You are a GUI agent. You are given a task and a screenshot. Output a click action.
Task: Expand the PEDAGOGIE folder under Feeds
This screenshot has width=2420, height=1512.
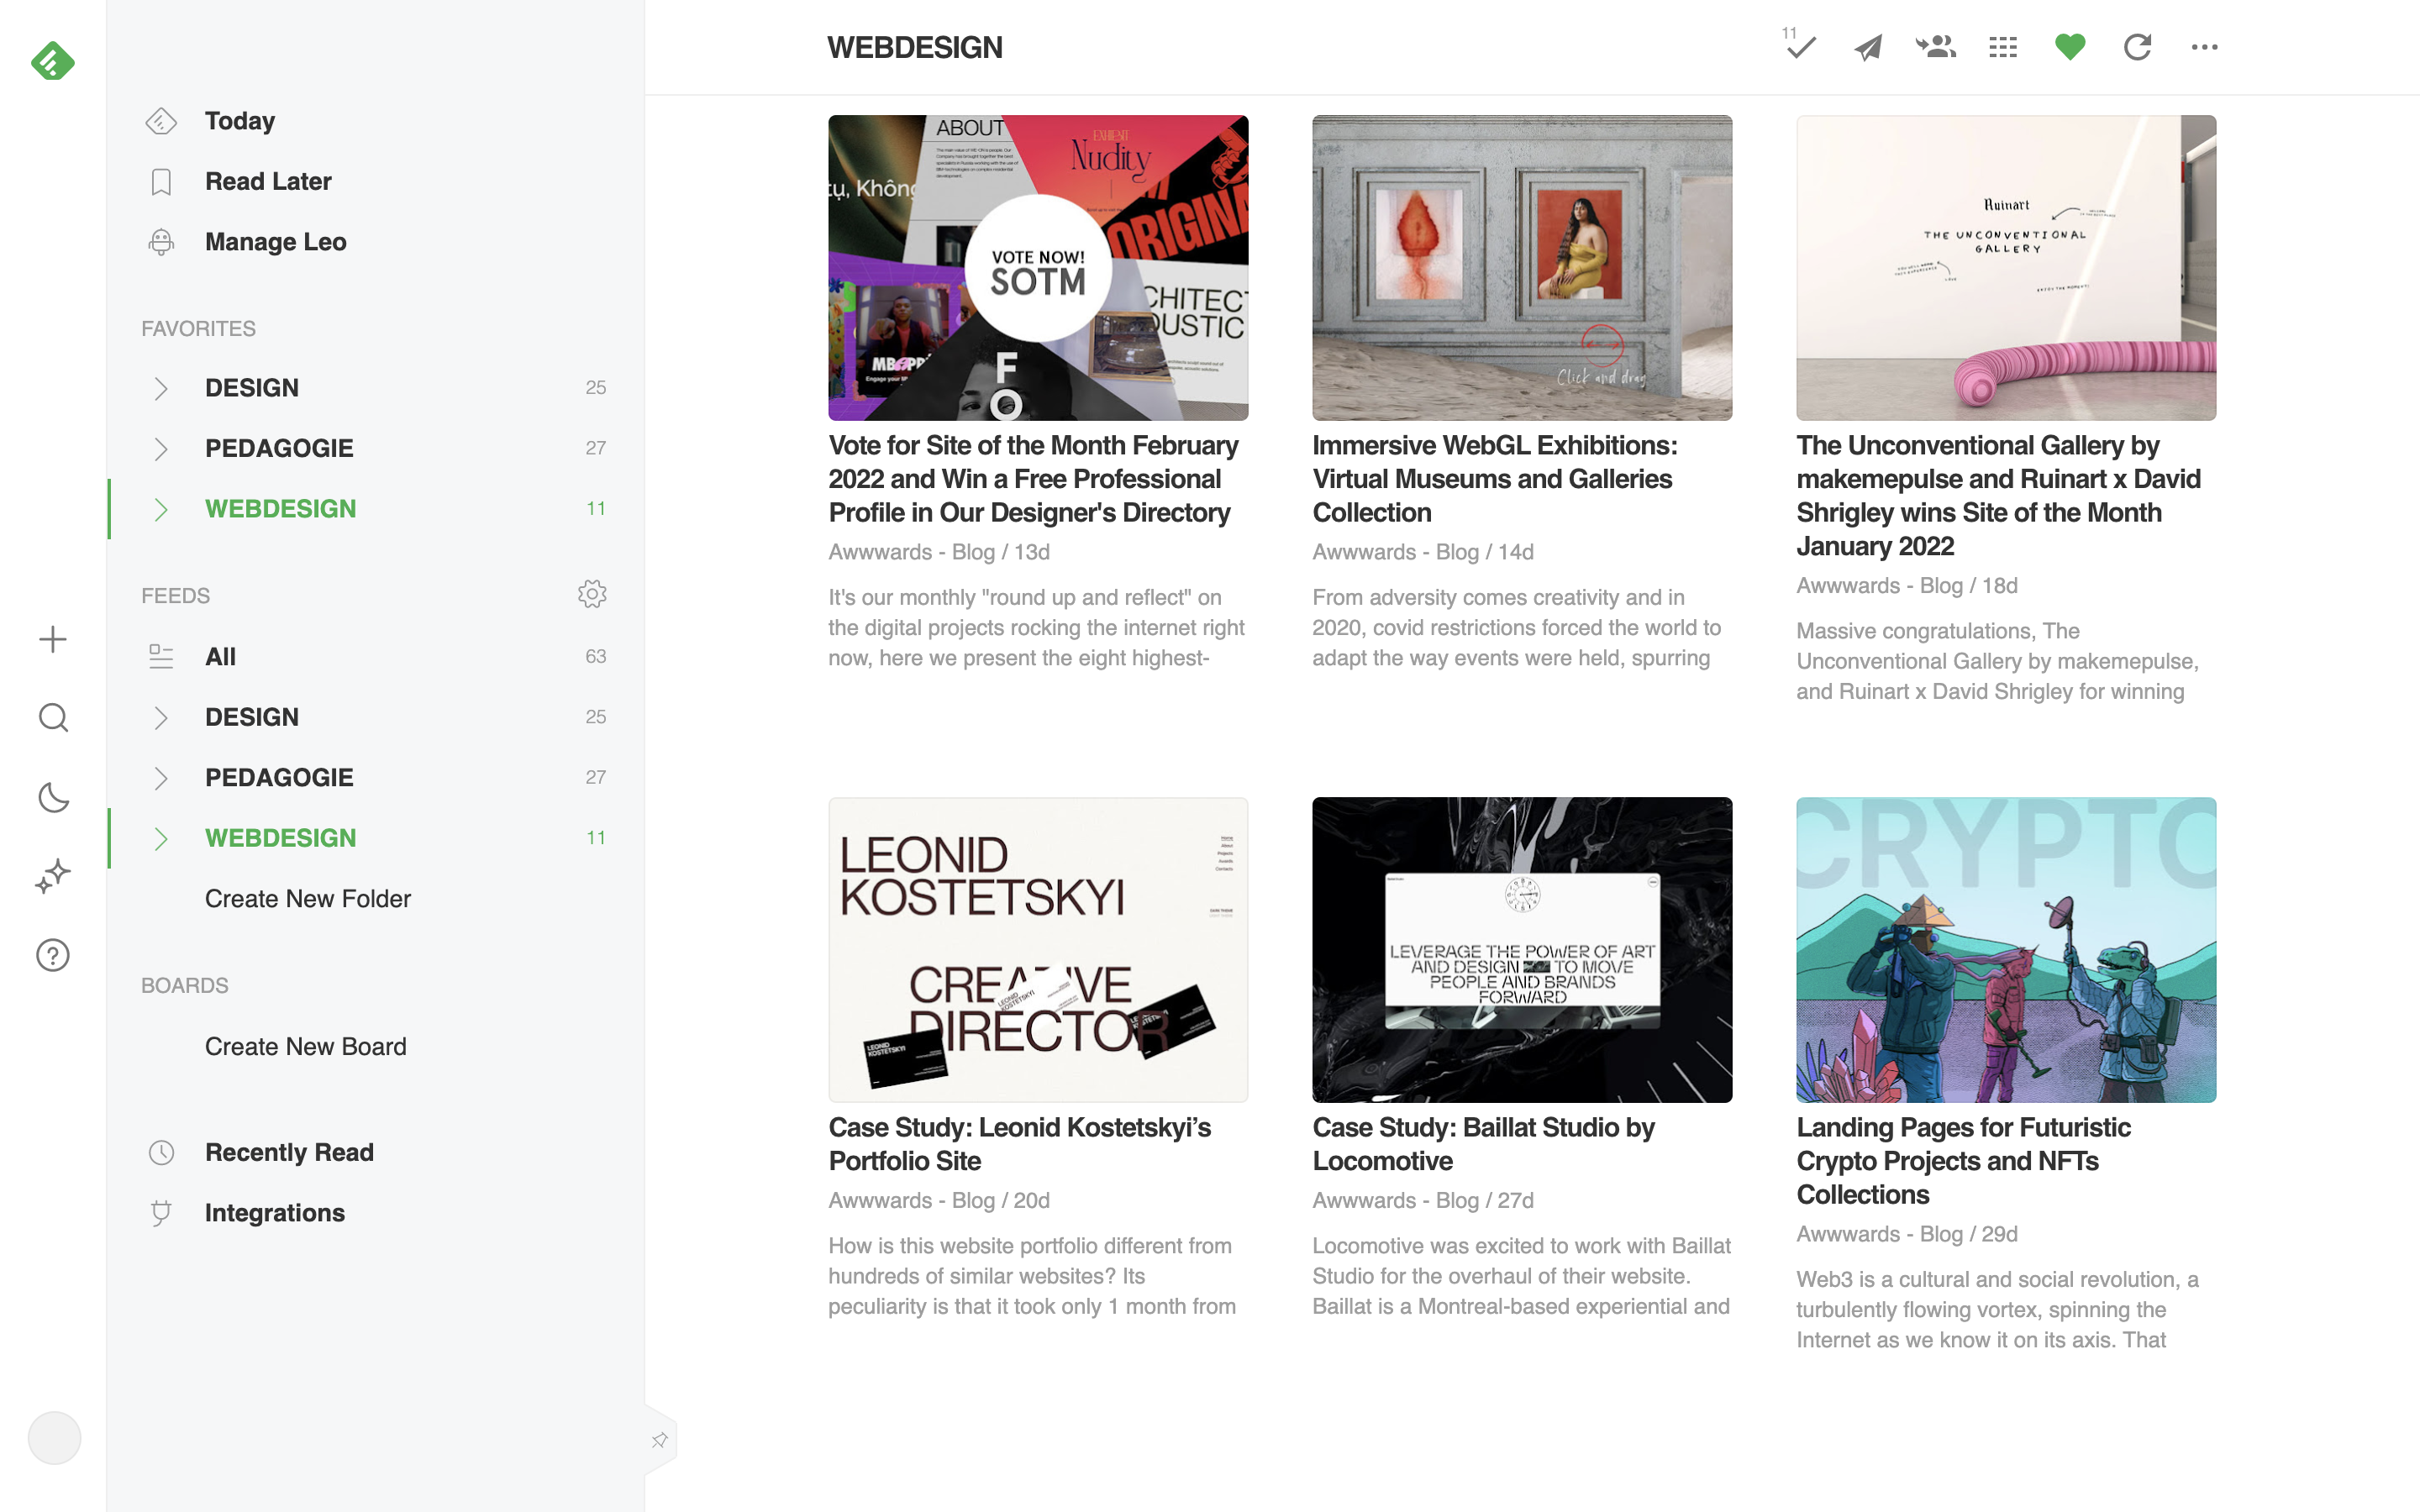(x=160, y=778)
